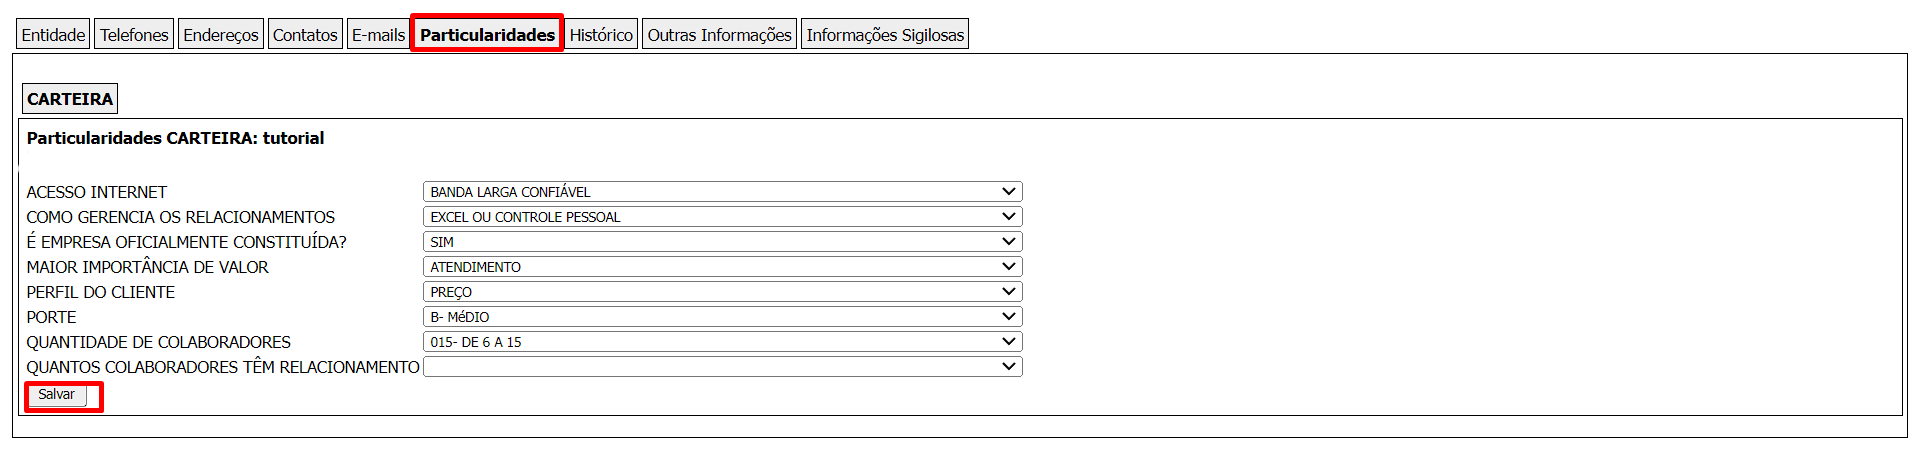Switch to the Histórico tab
This screenshot has width=1919, height=461.
coord(601,35)
